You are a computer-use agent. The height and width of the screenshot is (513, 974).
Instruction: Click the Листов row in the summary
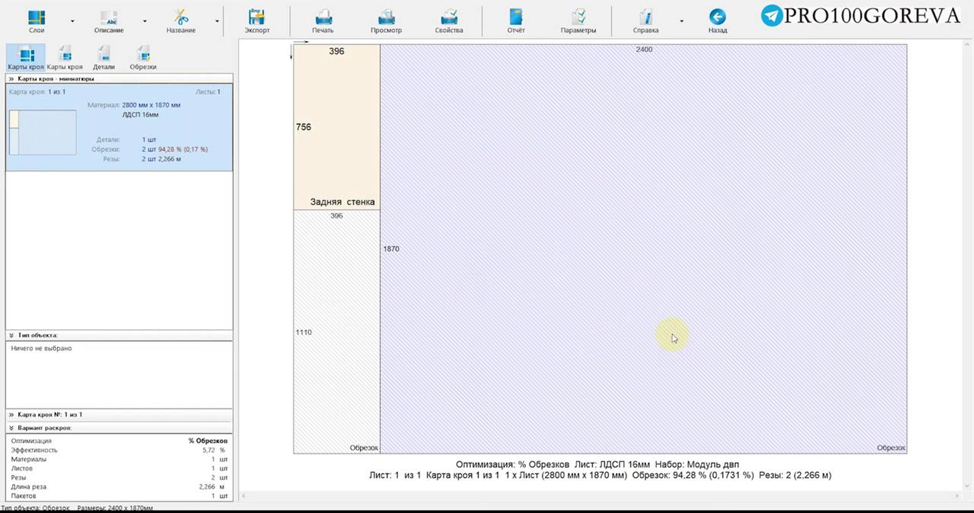(119, 468)
